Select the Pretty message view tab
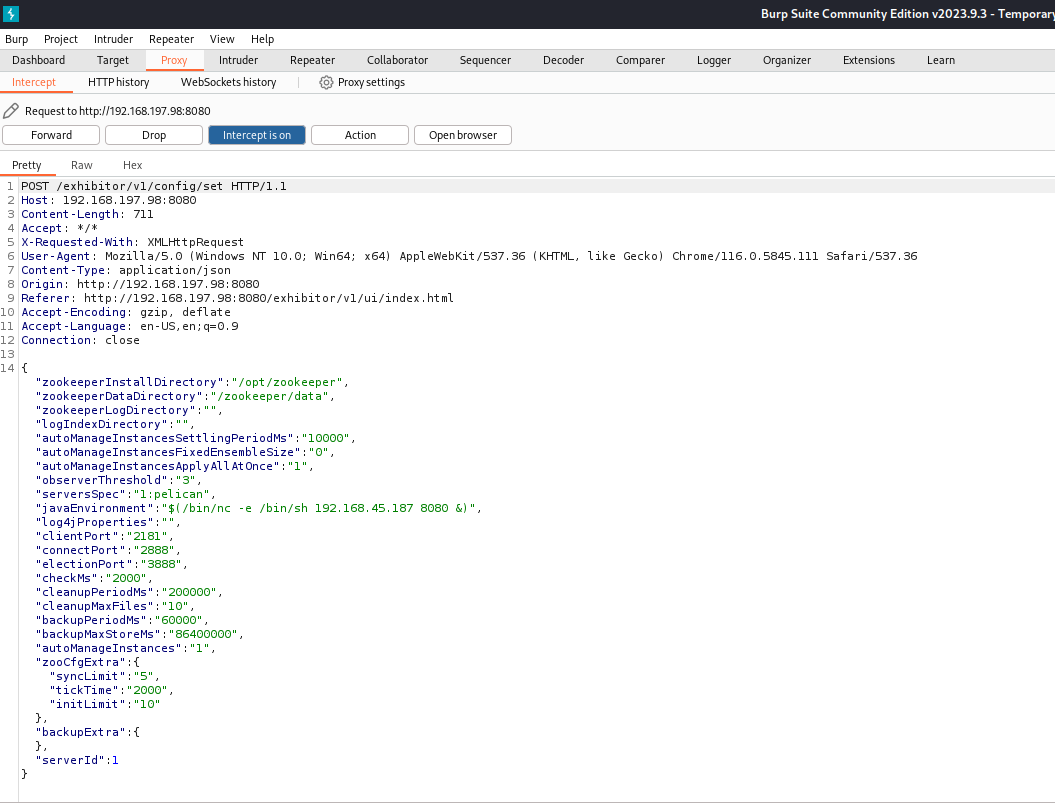The image size is (1055, 804). pyautogui.click(x=27, y=165)
